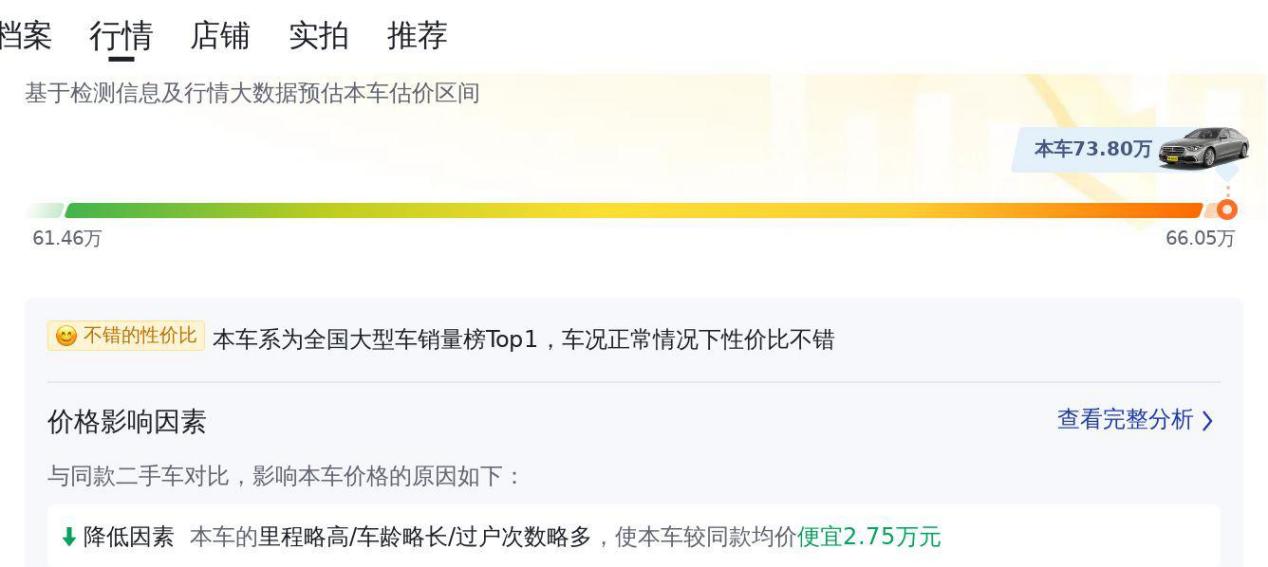The width and height of the screenshot is (1268, 567).
Task: Click the orange circle marker on price bar
Action: 1227,209
